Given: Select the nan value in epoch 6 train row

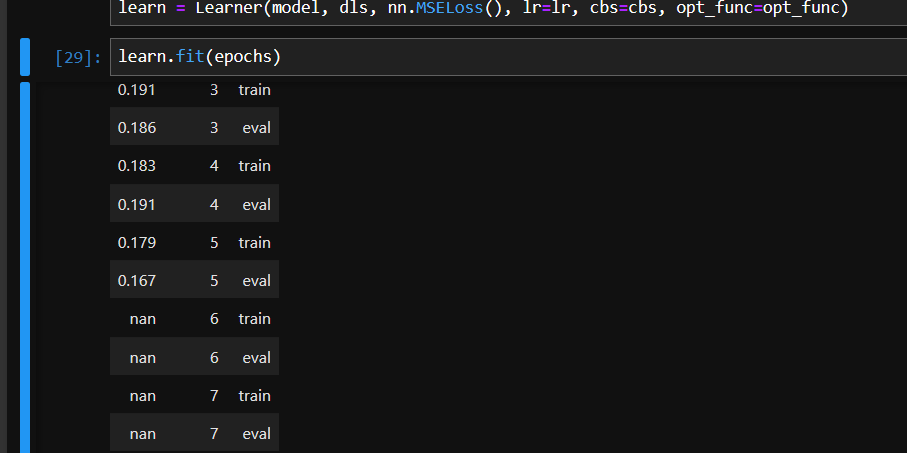Looking at the screenshot, I should (x=143, y=319).
